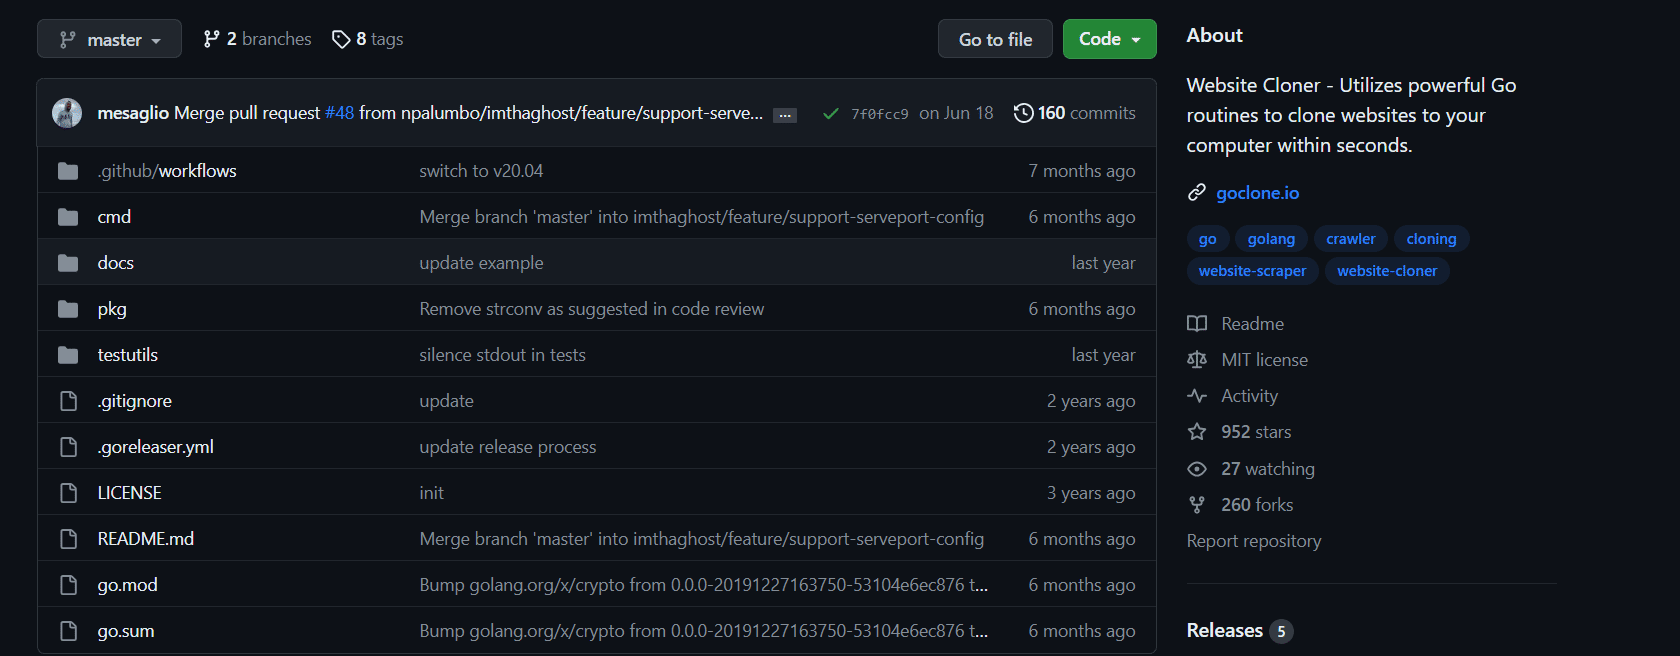Click the MIT license scale icon

pyautogui.click(x=1197, y=360)
